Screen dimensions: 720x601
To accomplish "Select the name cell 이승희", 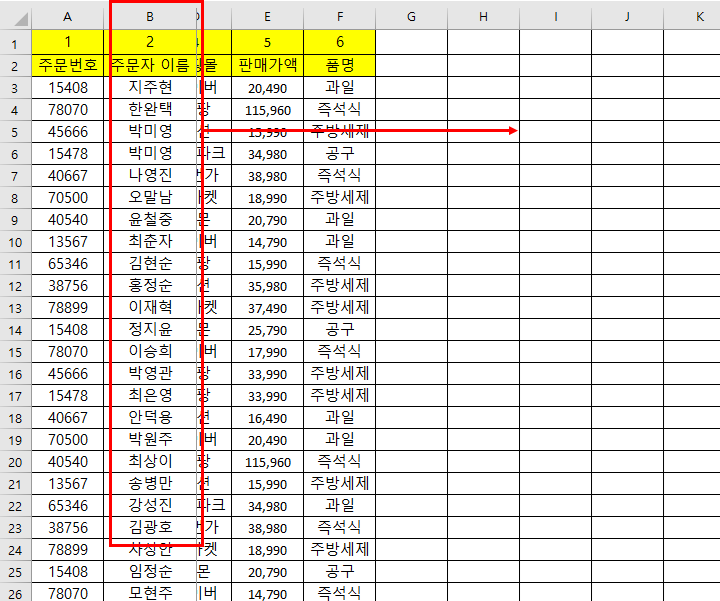I will (x=150, y=352).
